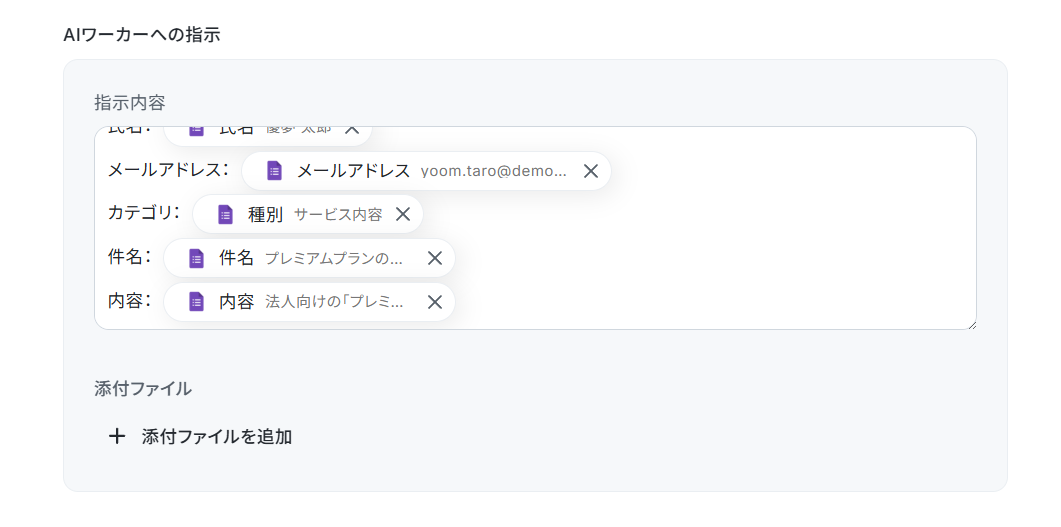
Task: Delete the 内容 chip using its X
Action: (x=434, y=301)
